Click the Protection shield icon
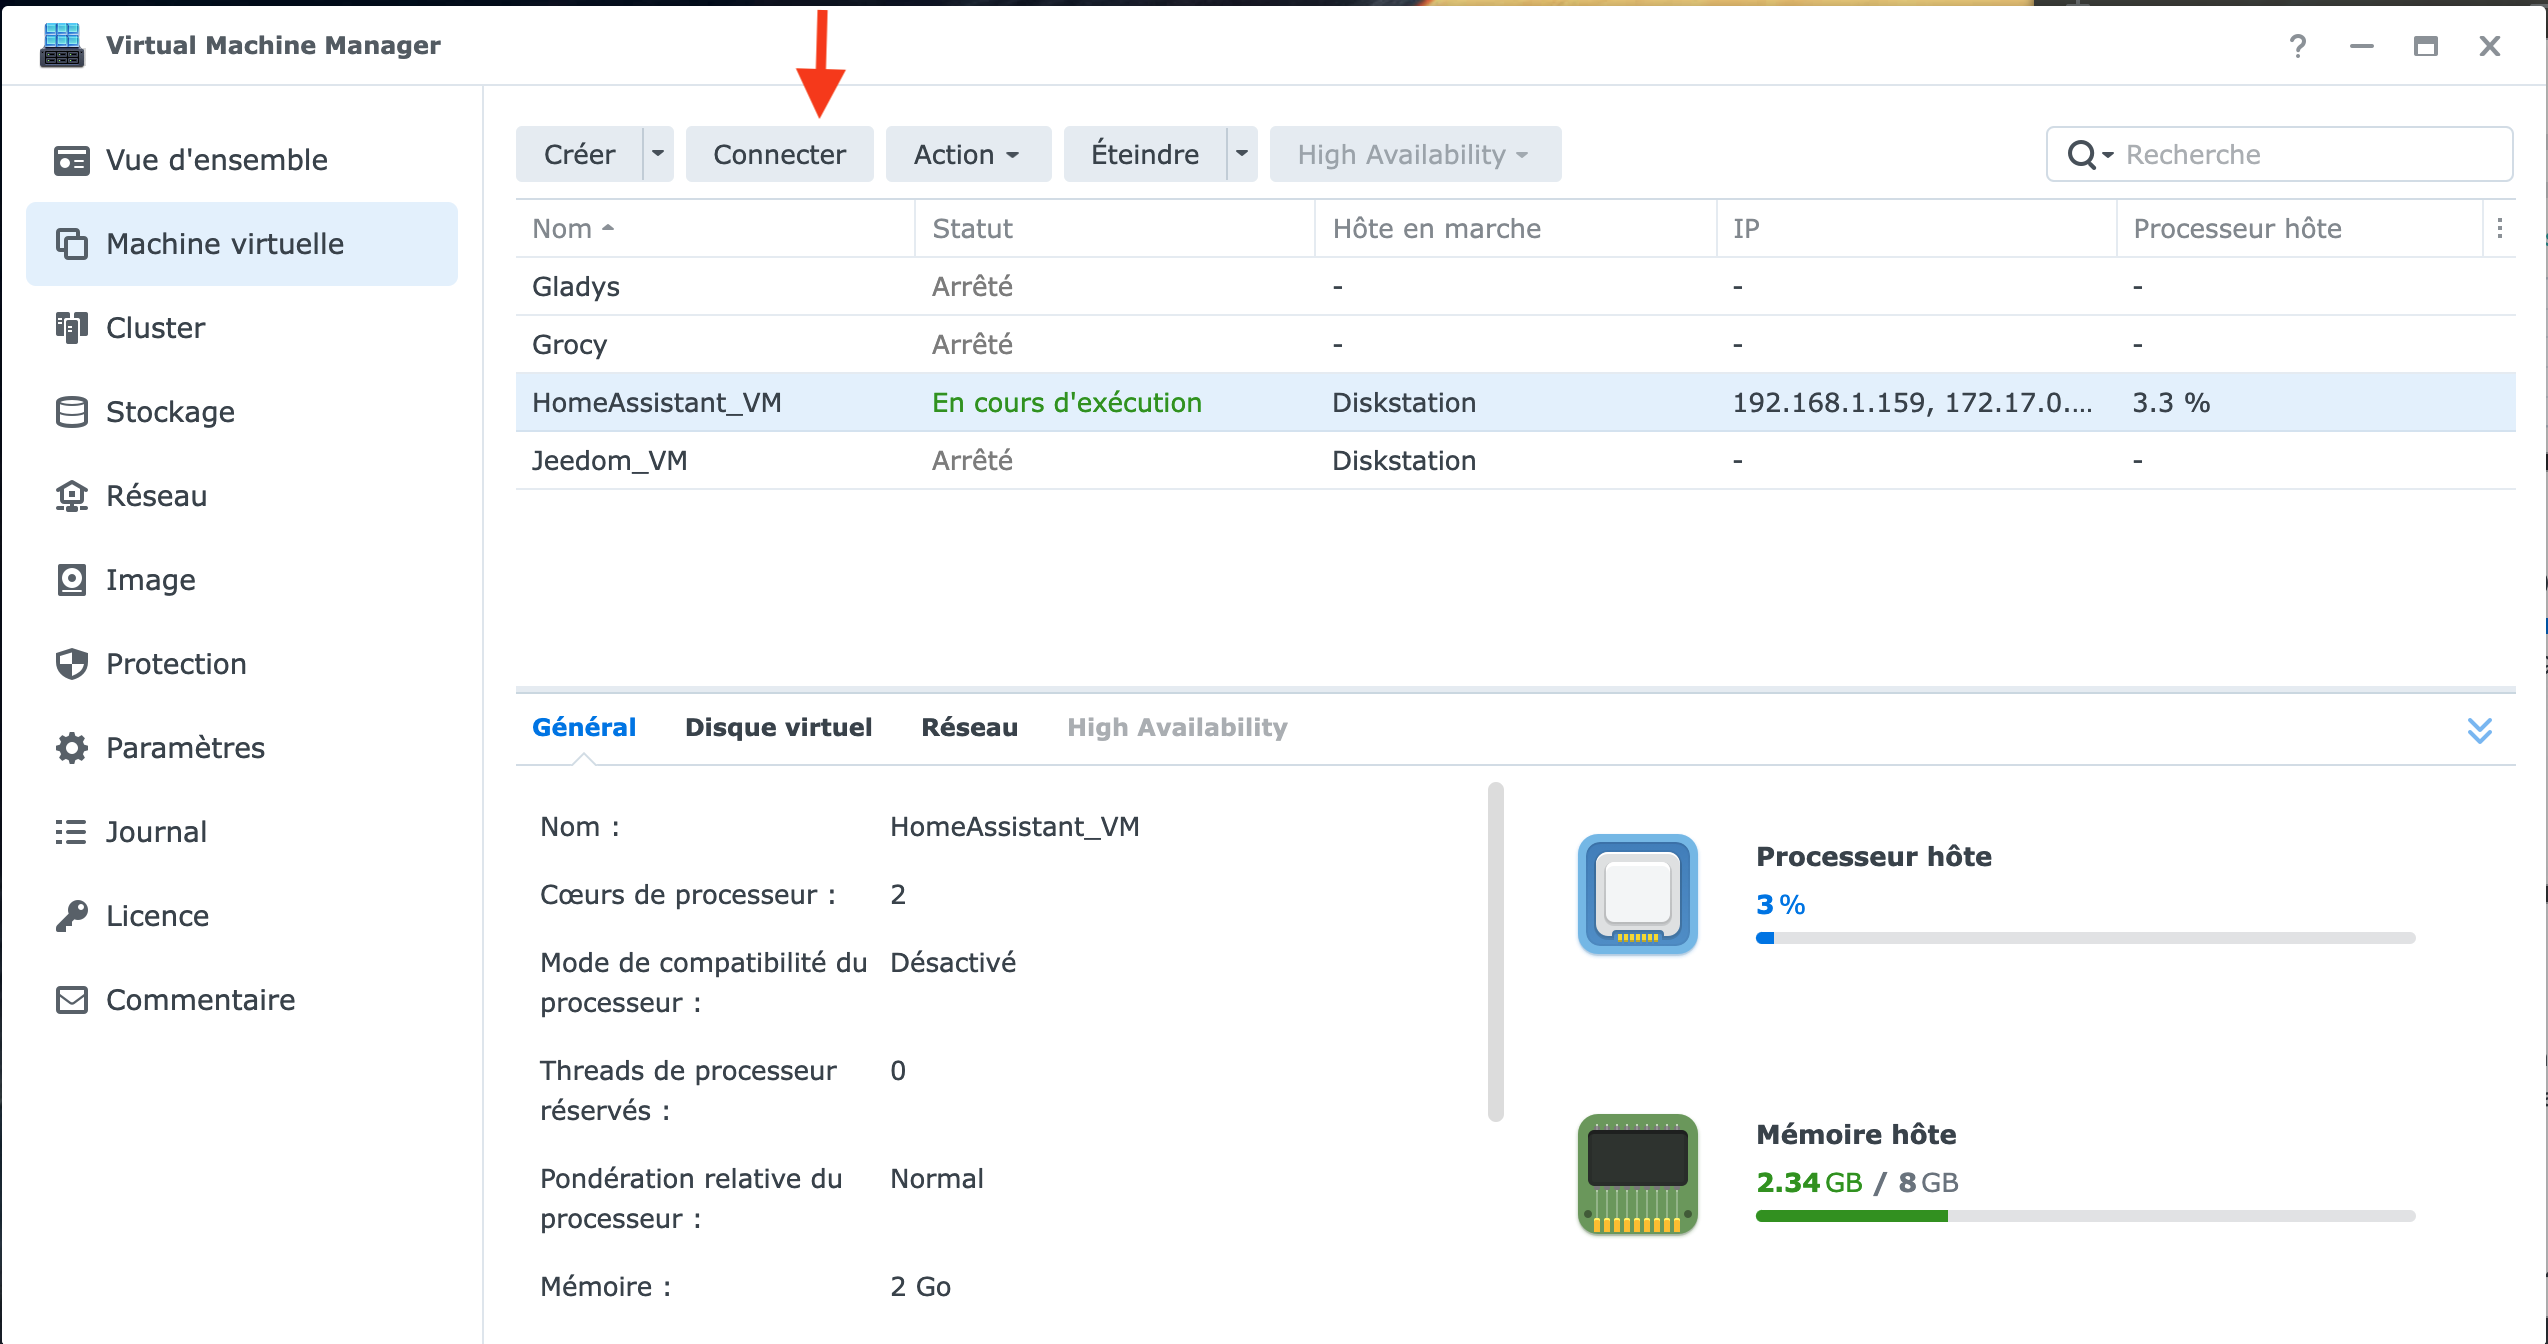 (x=71, y=664)
